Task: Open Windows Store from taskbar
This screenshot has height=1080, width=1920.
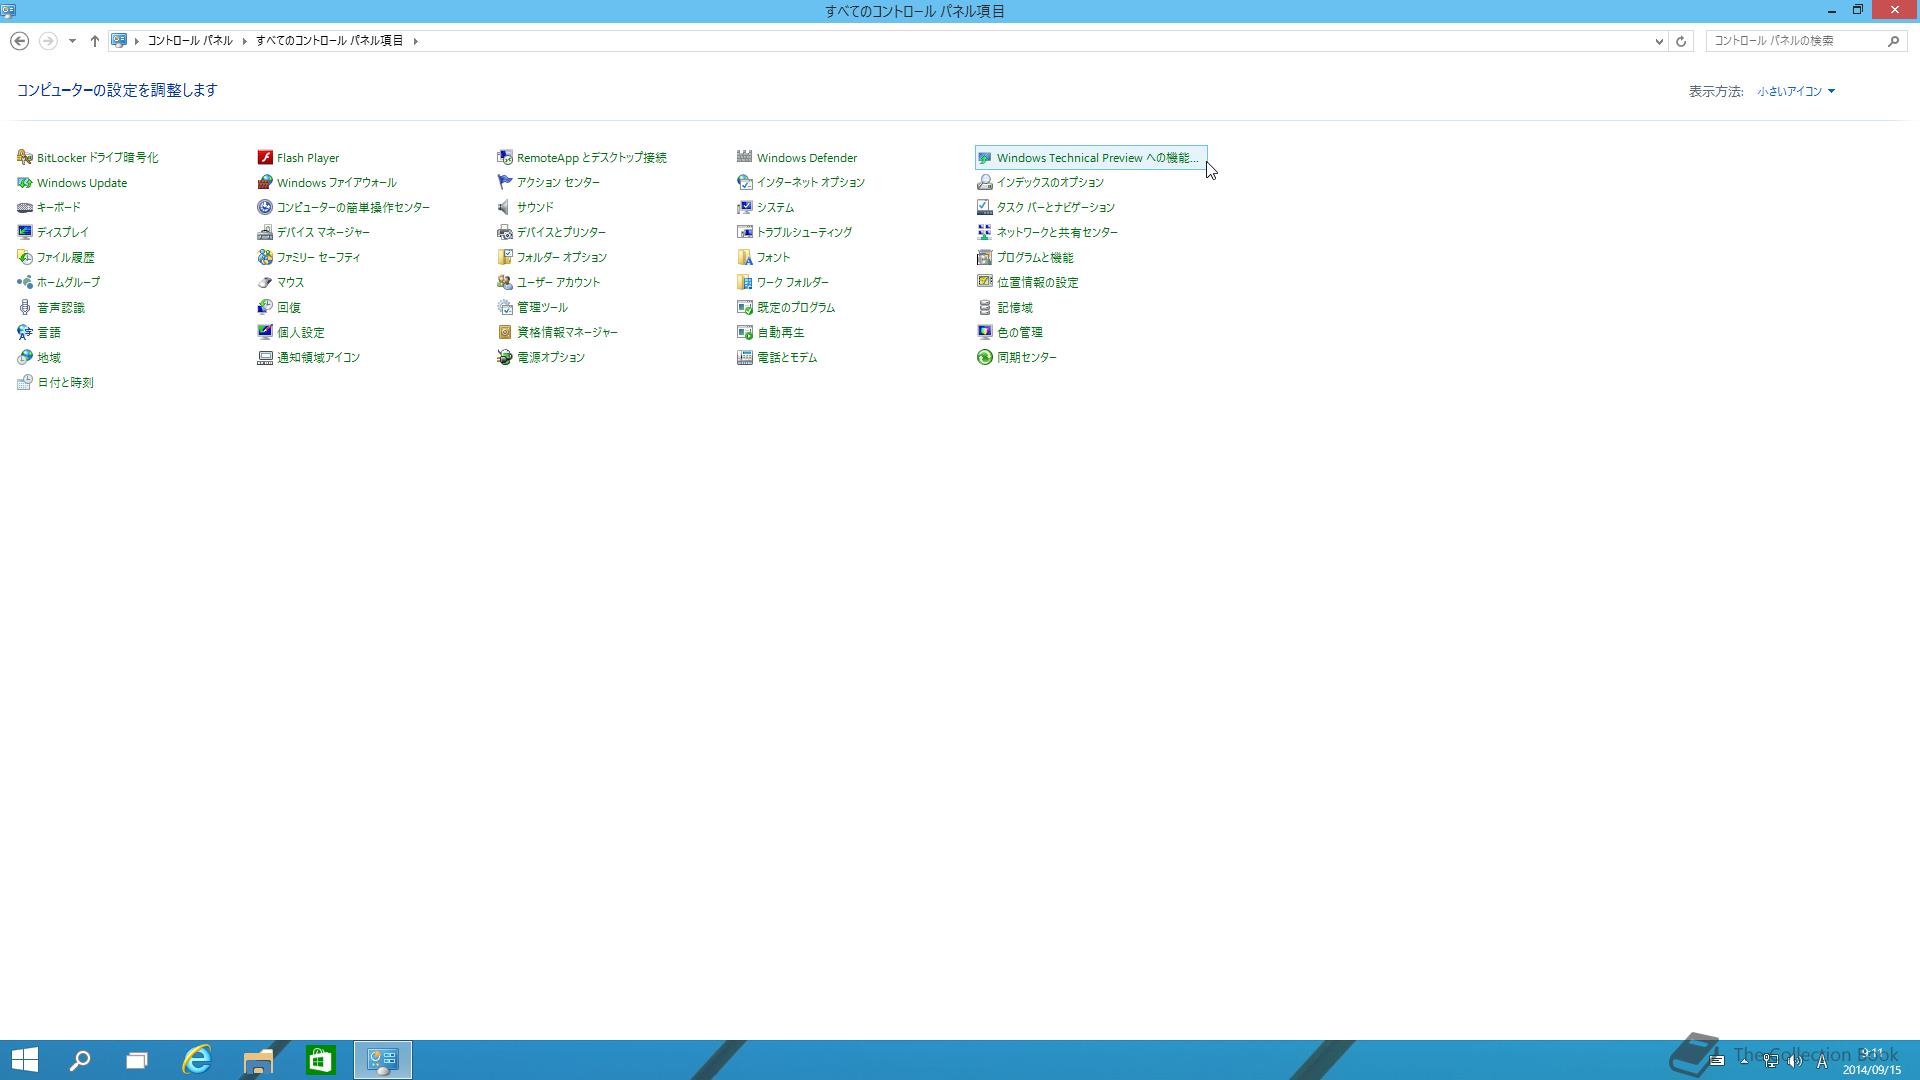Action: point(320,1060)
